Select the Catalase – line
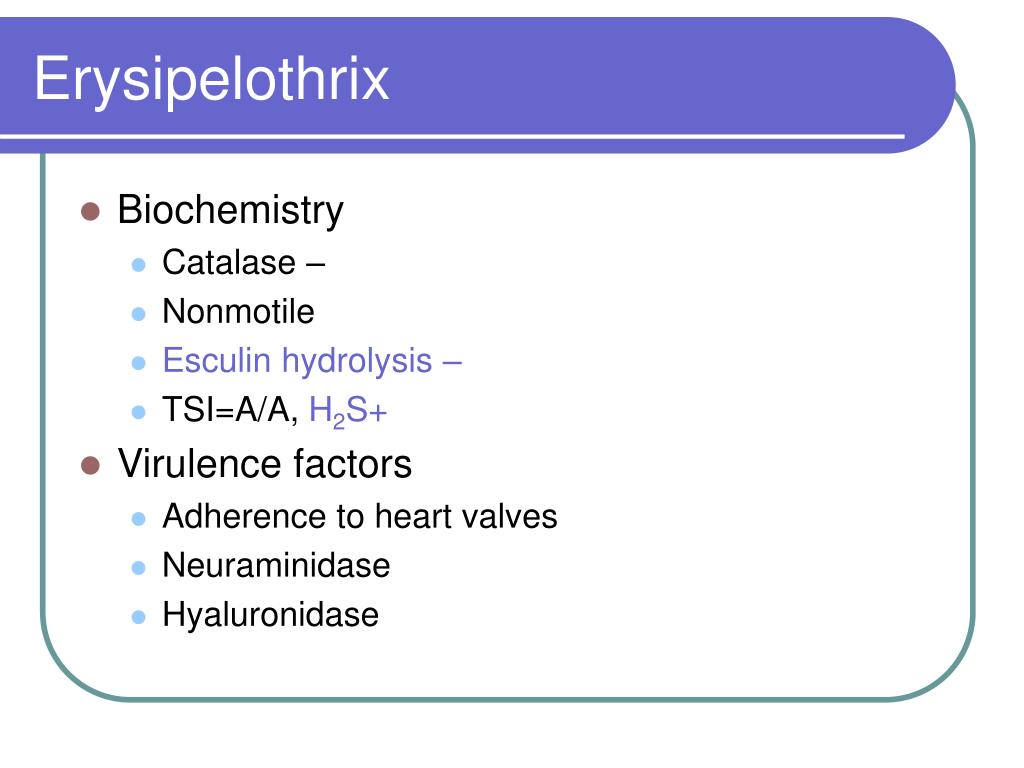Screen dimensions: 1024x768 point(244,263)
